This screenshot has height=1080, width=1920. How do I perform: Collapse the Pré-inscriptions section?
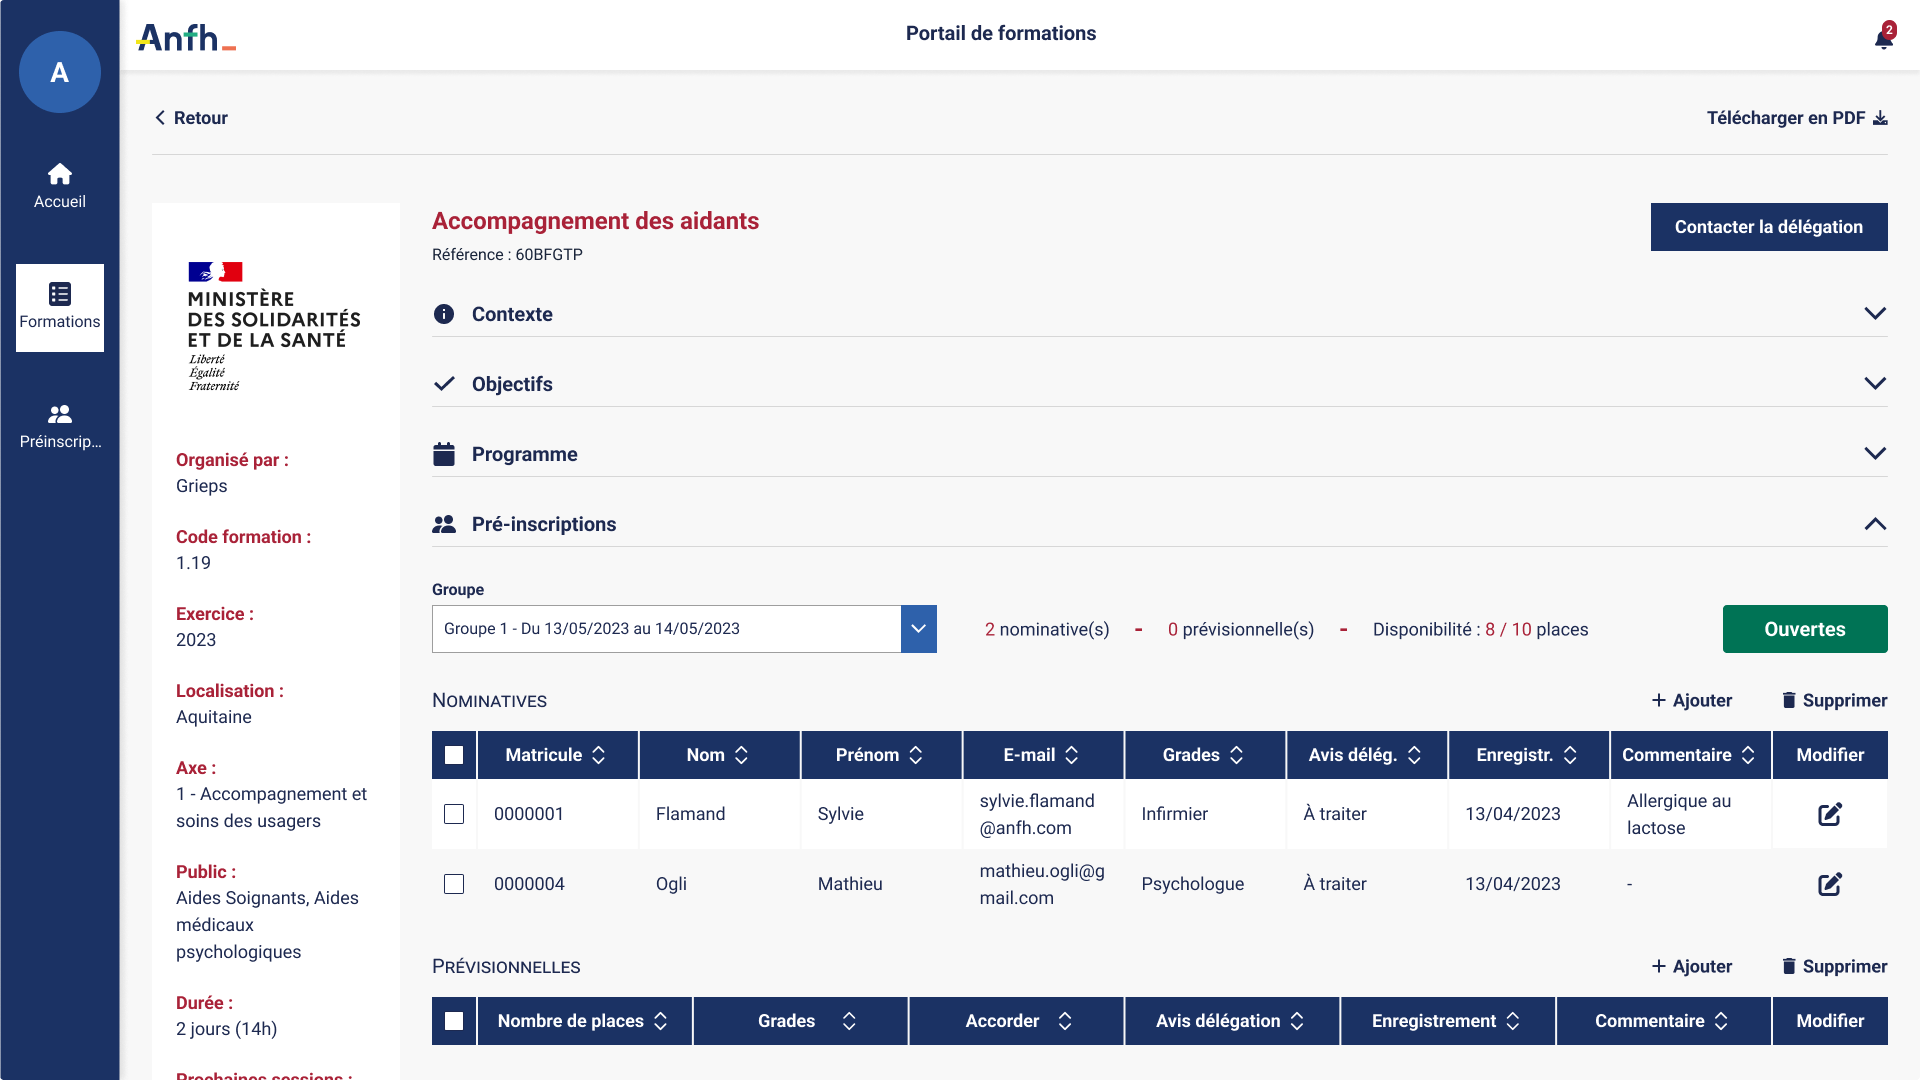(x=1875, y=524)
